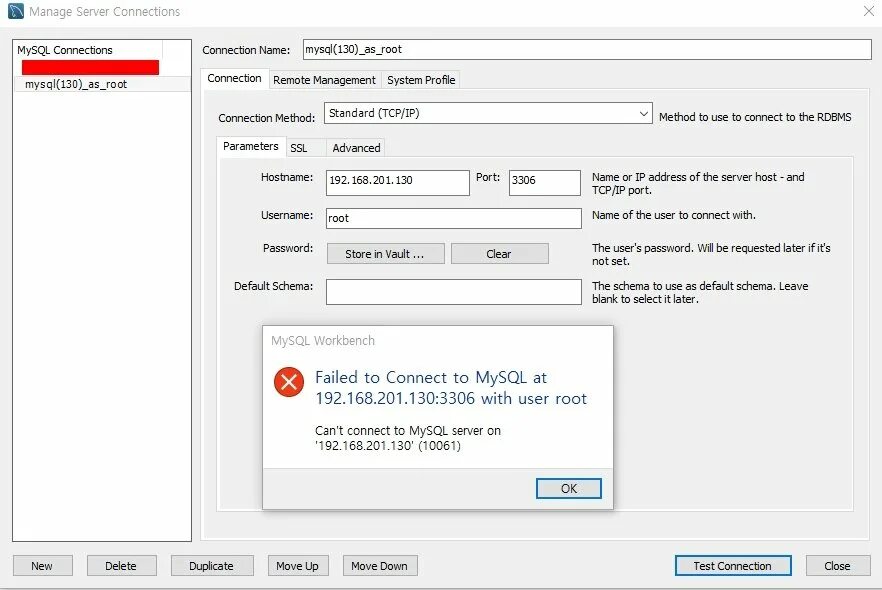Viewport: 882px width, 590px height.
Task: Click the 'Failed to Connect to MySQL' message
Action: click(x=451, y=388)
